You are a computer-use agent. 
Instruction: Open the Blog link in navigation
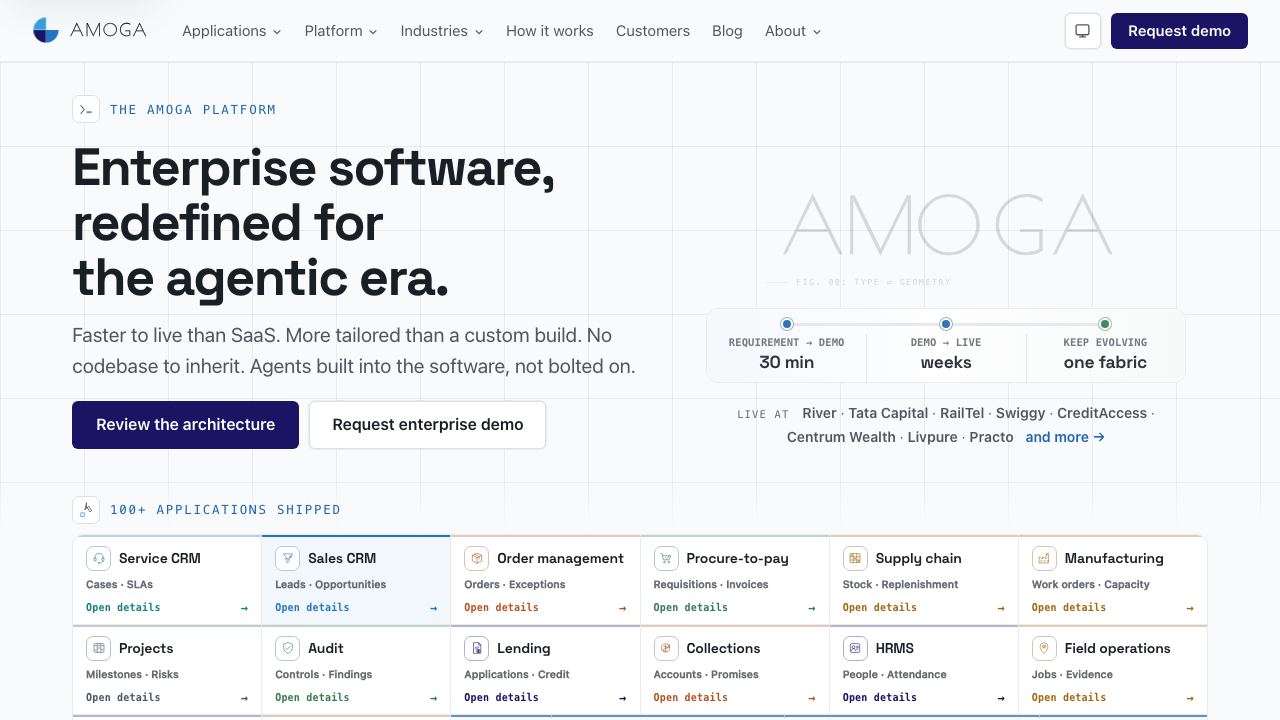(727, 31)
